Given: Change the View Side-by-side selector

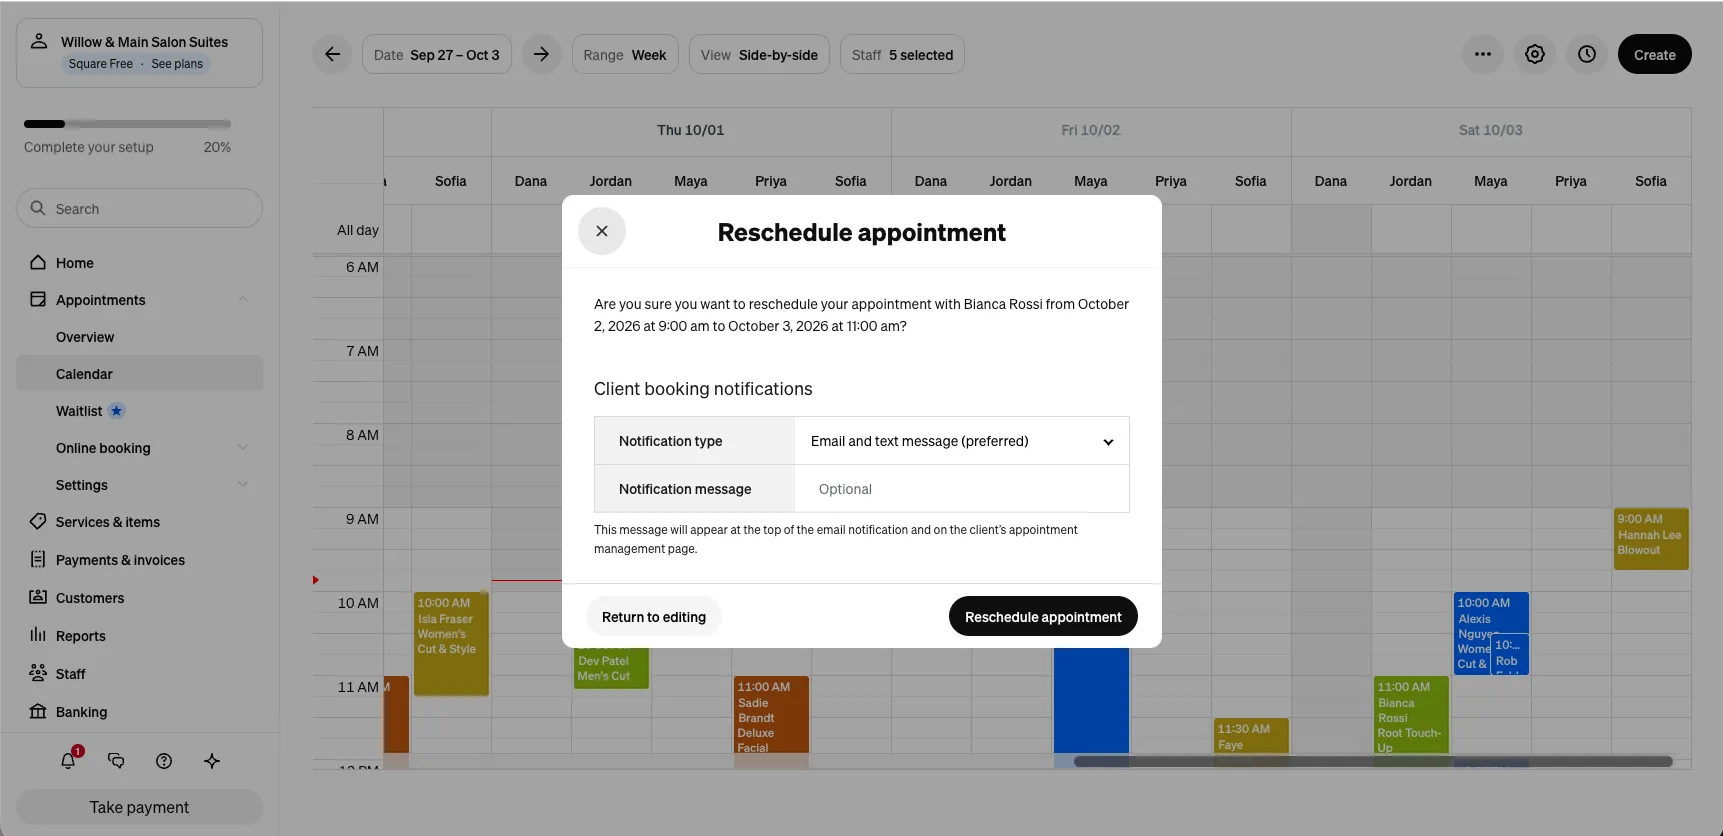Looking at the screenshot, I should [x=759, y=55].
